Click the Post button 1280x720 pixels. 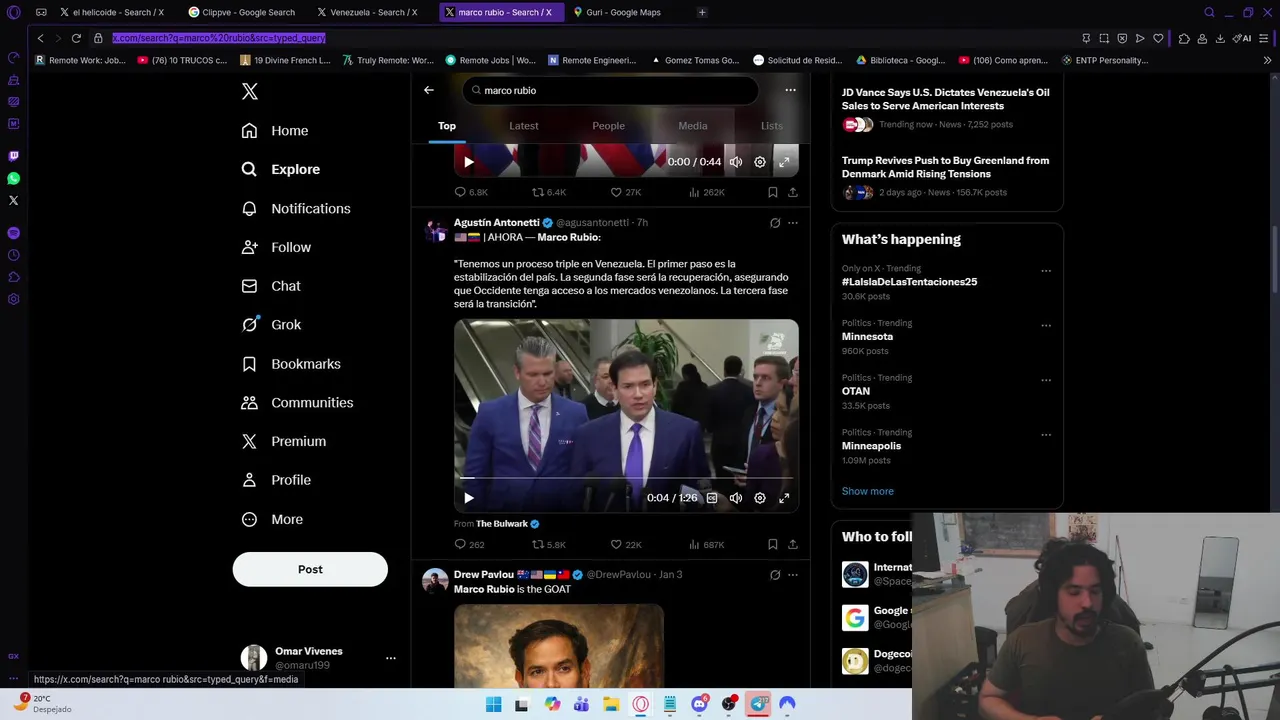[x=310, y=569]
